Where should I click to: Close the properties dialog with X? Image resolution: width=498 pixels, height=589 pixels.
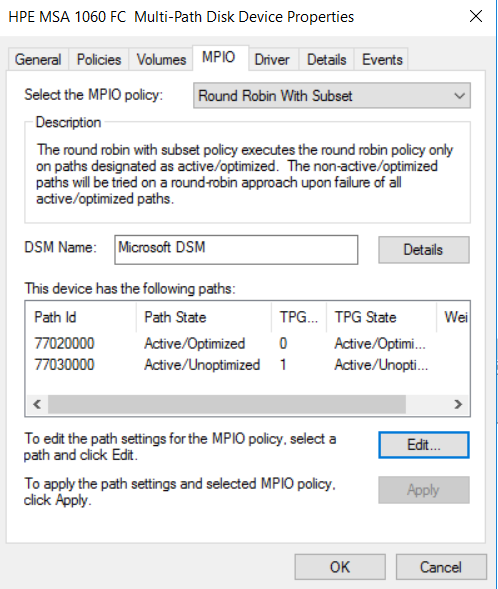pyautogui.click(x=476, y=16)
